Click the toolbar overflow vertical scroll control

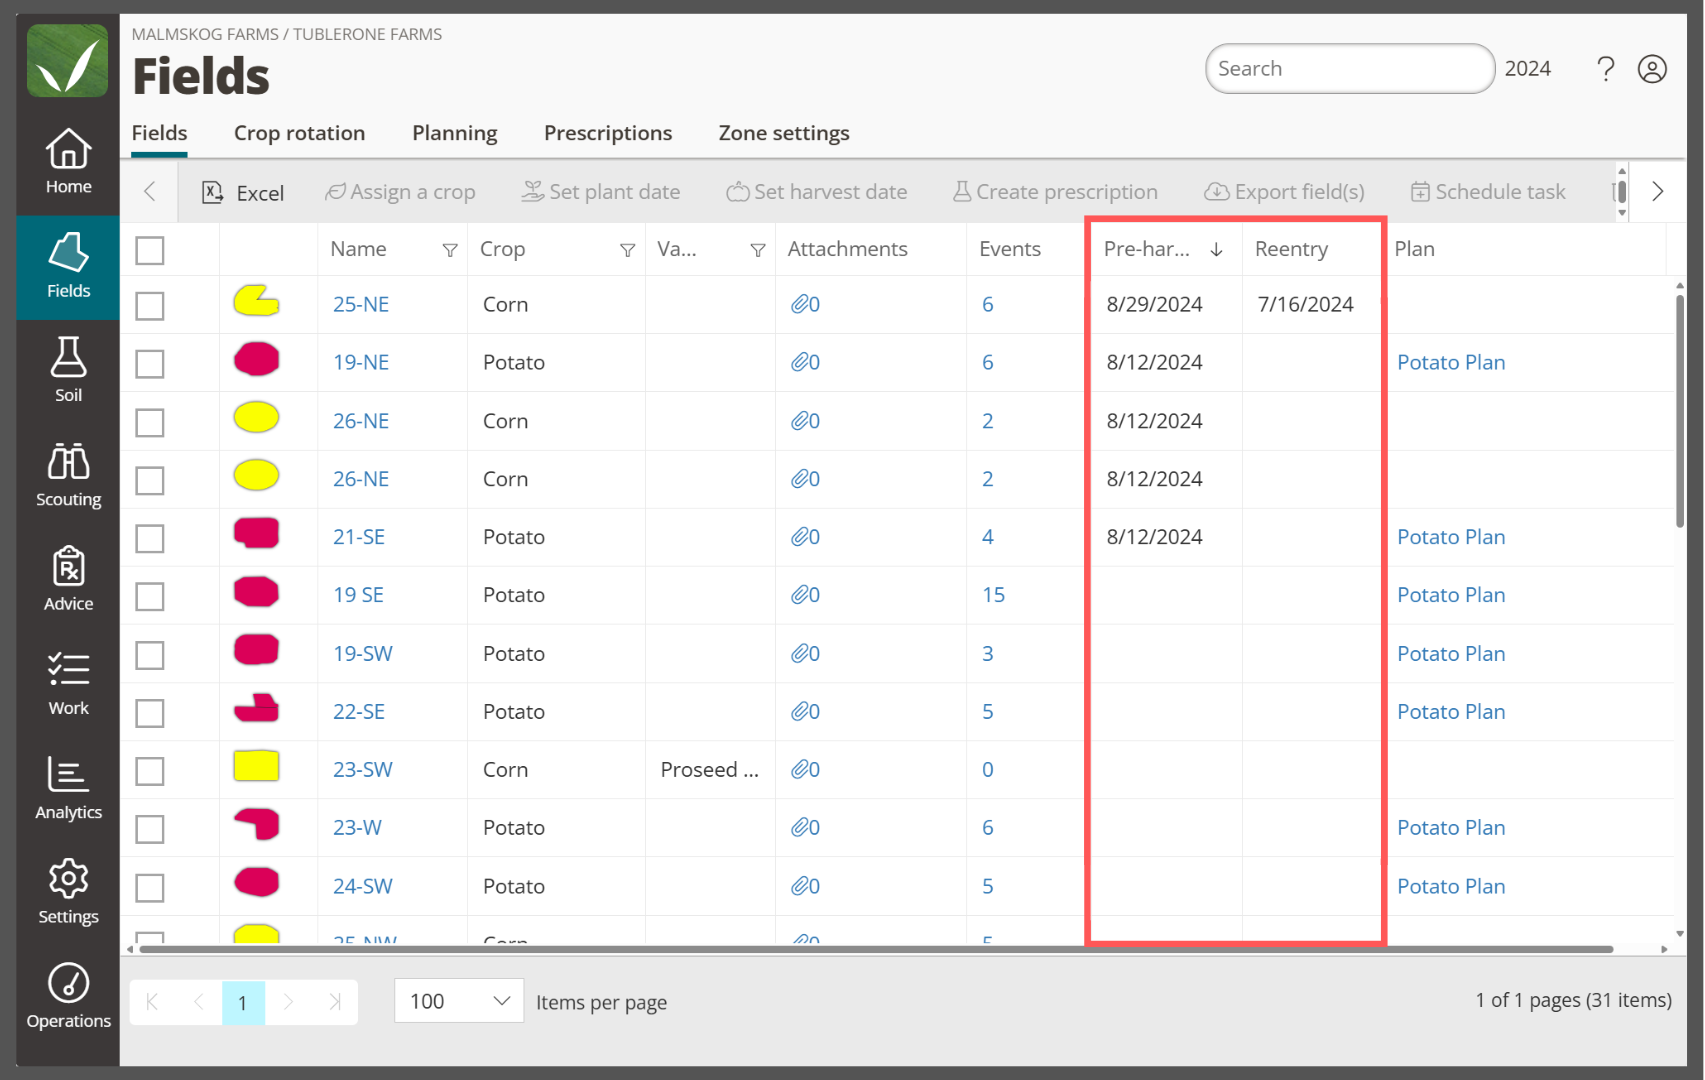pyautogui.click(x=1622, y=191)
